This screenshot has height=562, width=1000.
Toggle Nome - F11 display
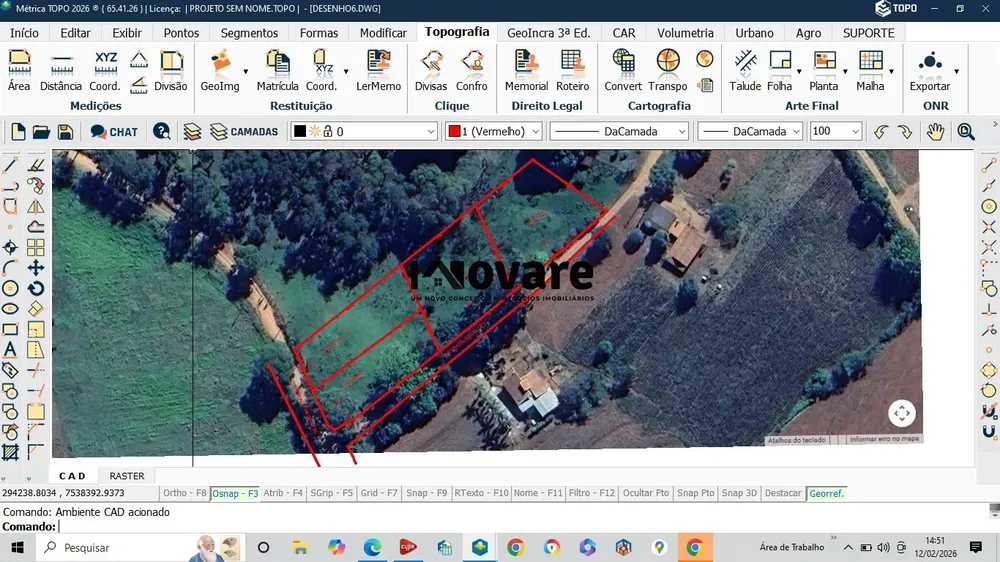pos(538,493)
